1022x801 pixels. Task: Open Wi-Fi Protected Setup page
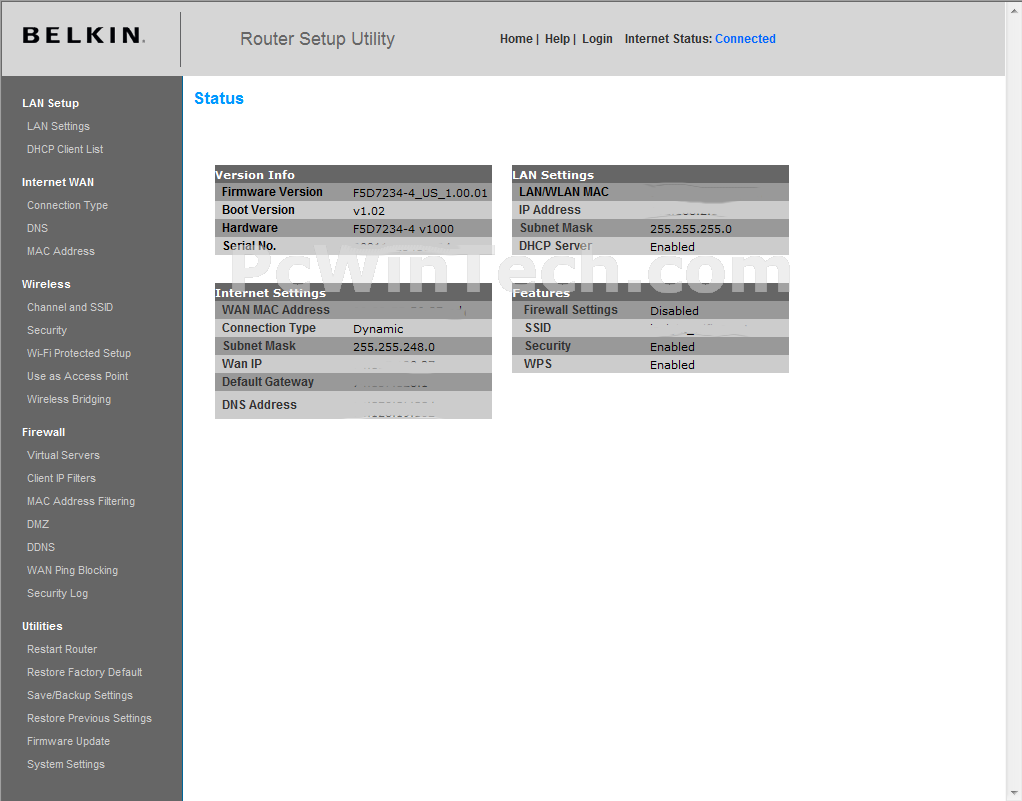click(x=79, y=353)
